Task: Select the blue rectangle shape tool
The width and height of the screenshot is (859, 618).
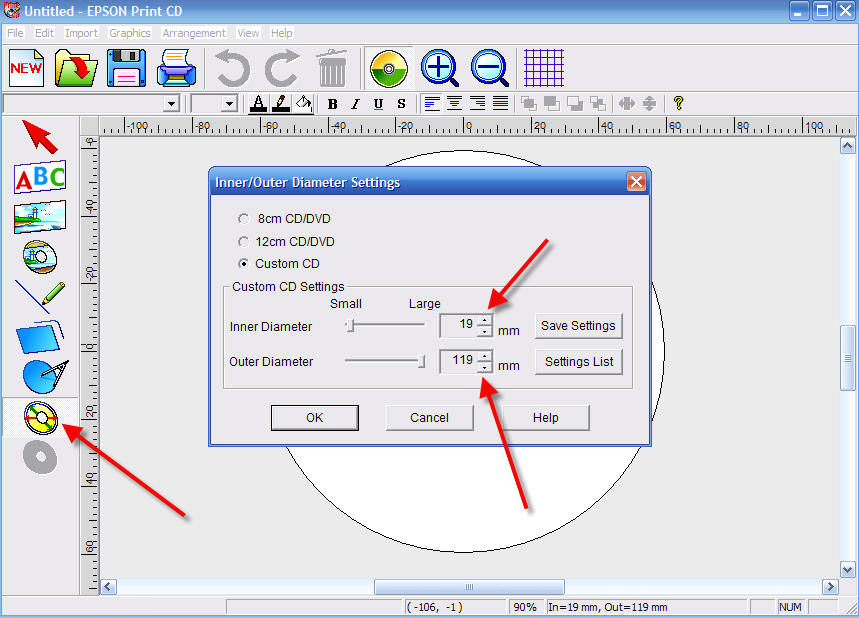Action: coord(40,336)
